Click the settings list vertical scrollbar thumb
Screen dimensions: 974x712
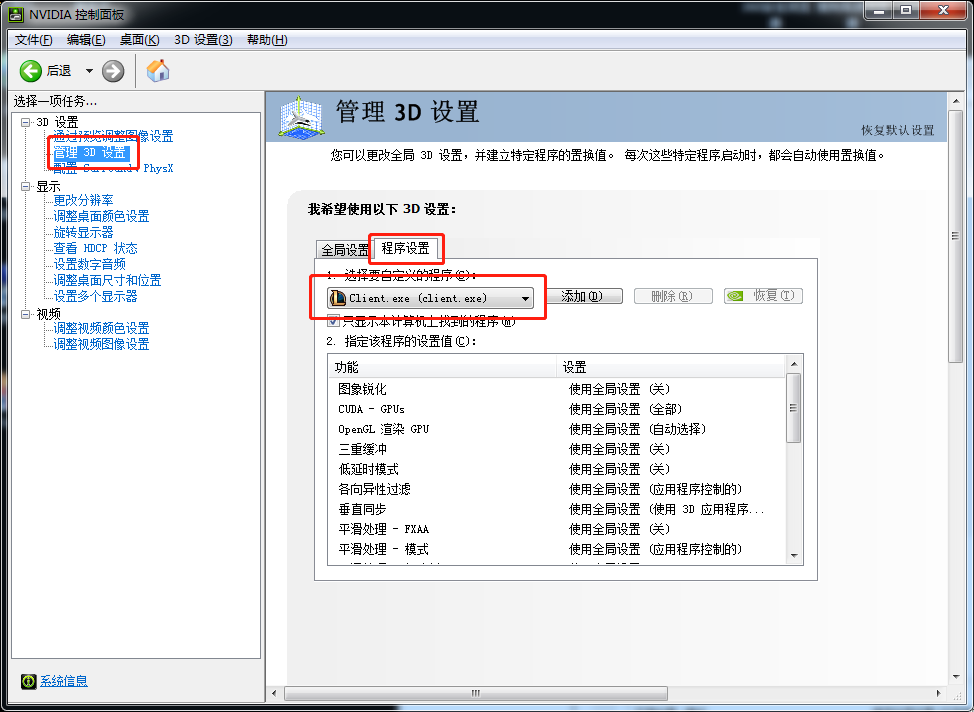[x=793, y=408]
